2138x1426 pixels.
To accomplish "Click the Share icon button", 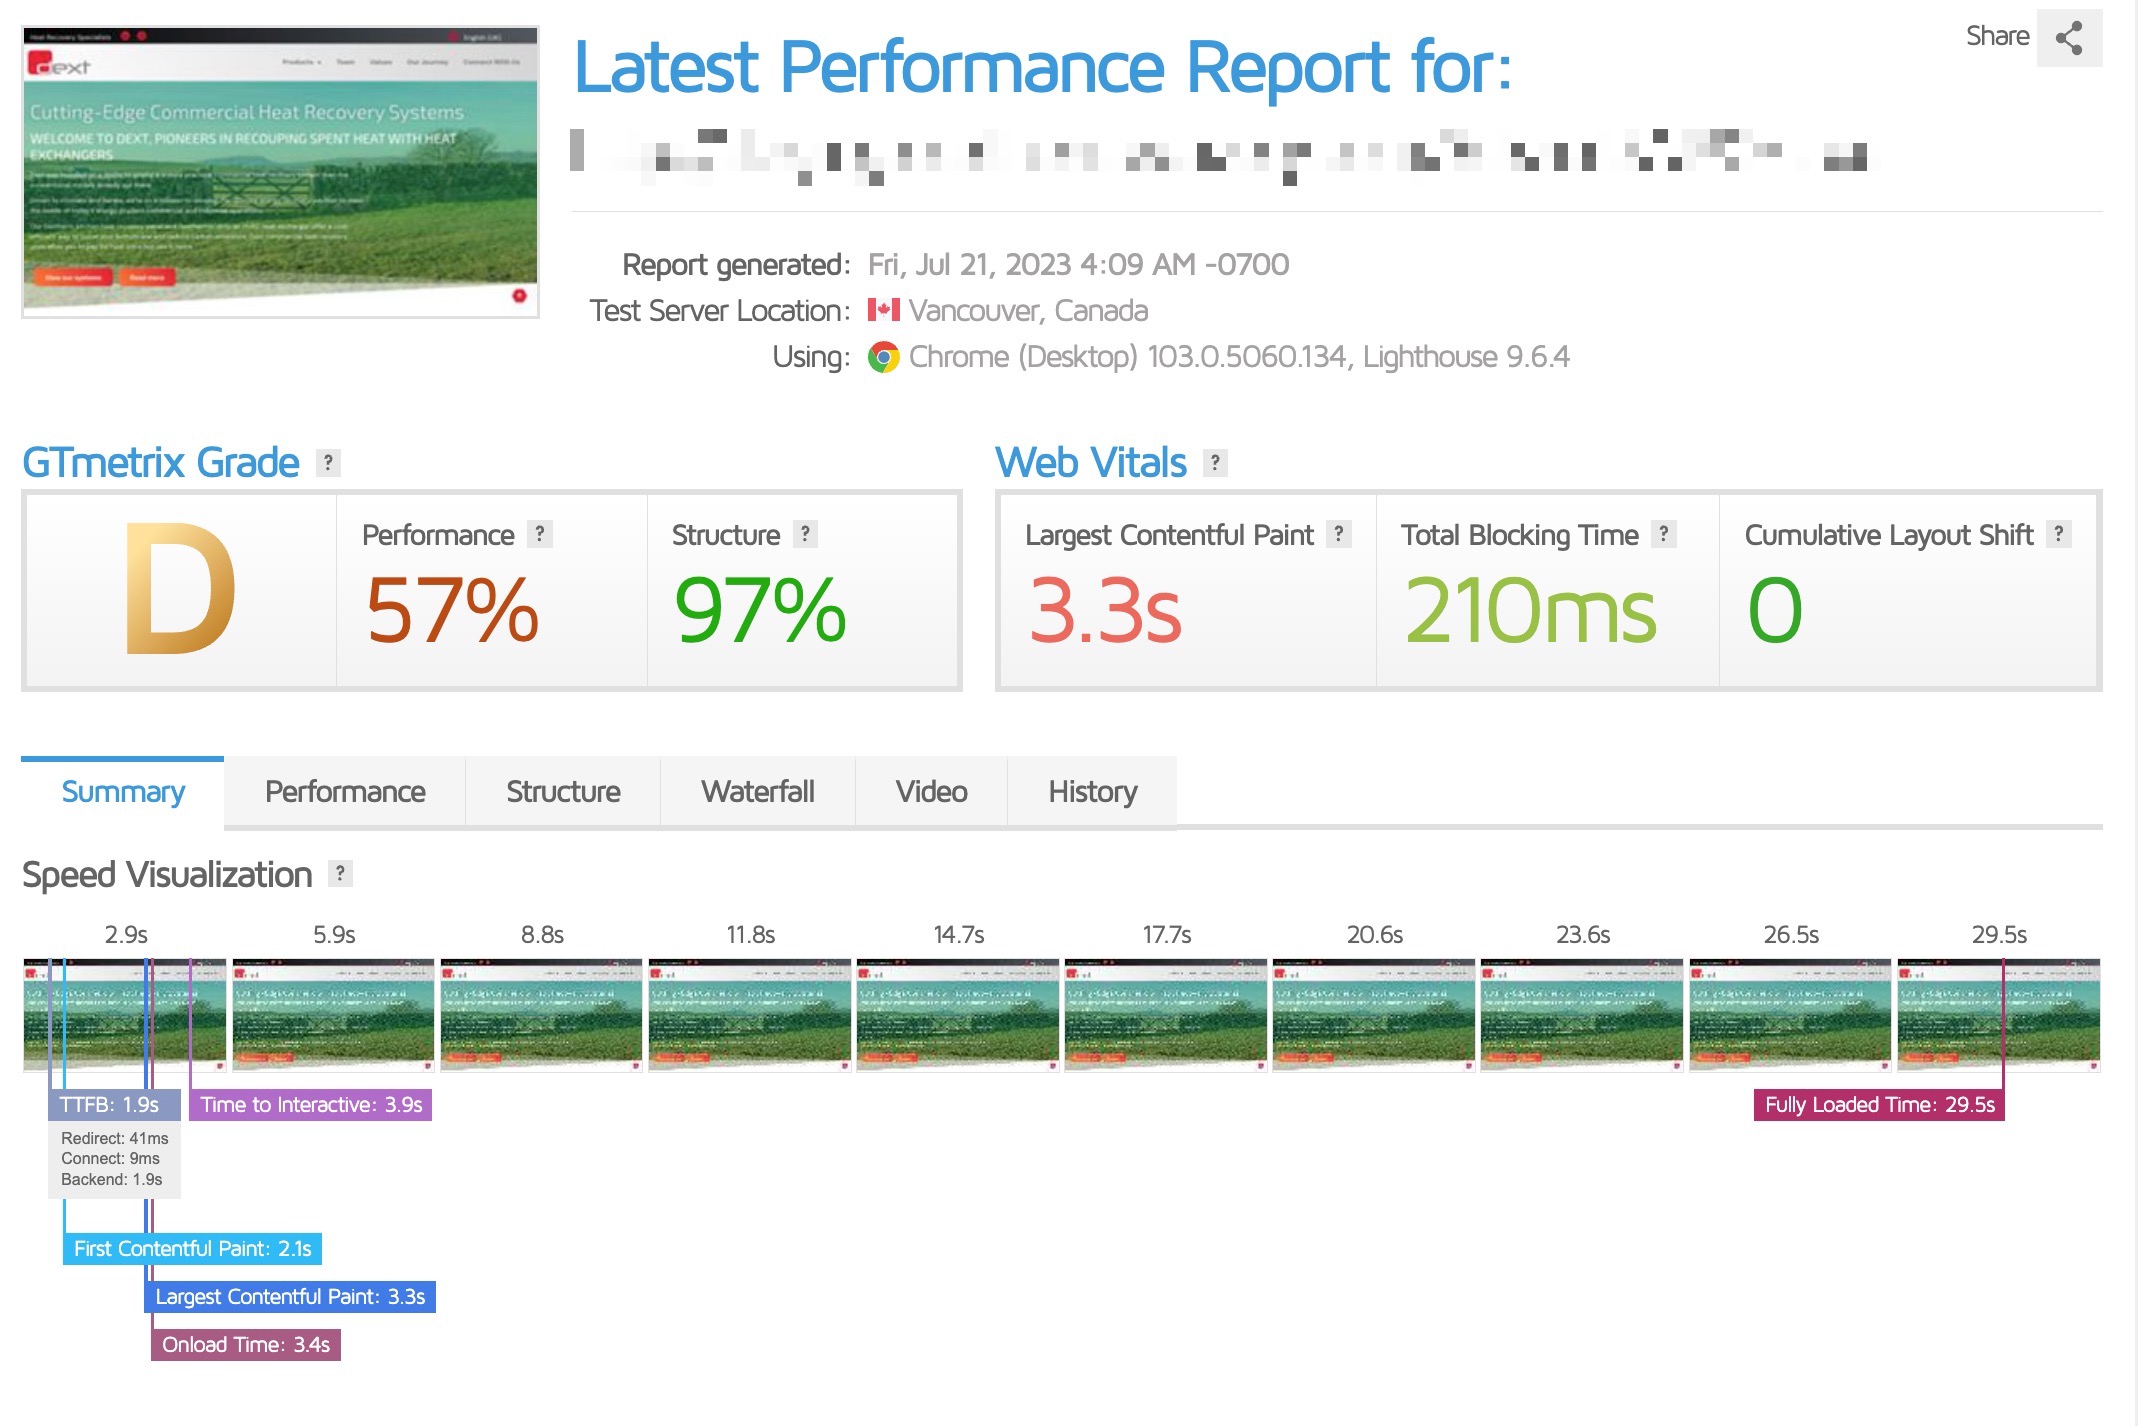I will click(x=2068, y=39).
